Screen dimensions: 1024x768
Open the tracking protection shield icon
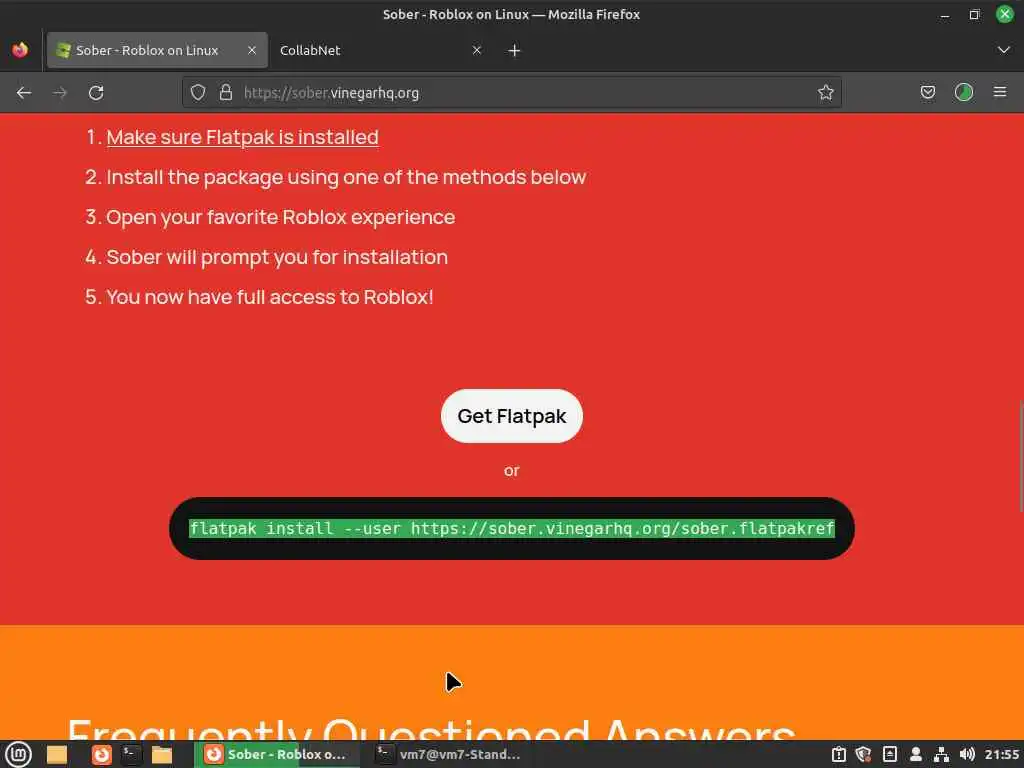pos(198,92)
